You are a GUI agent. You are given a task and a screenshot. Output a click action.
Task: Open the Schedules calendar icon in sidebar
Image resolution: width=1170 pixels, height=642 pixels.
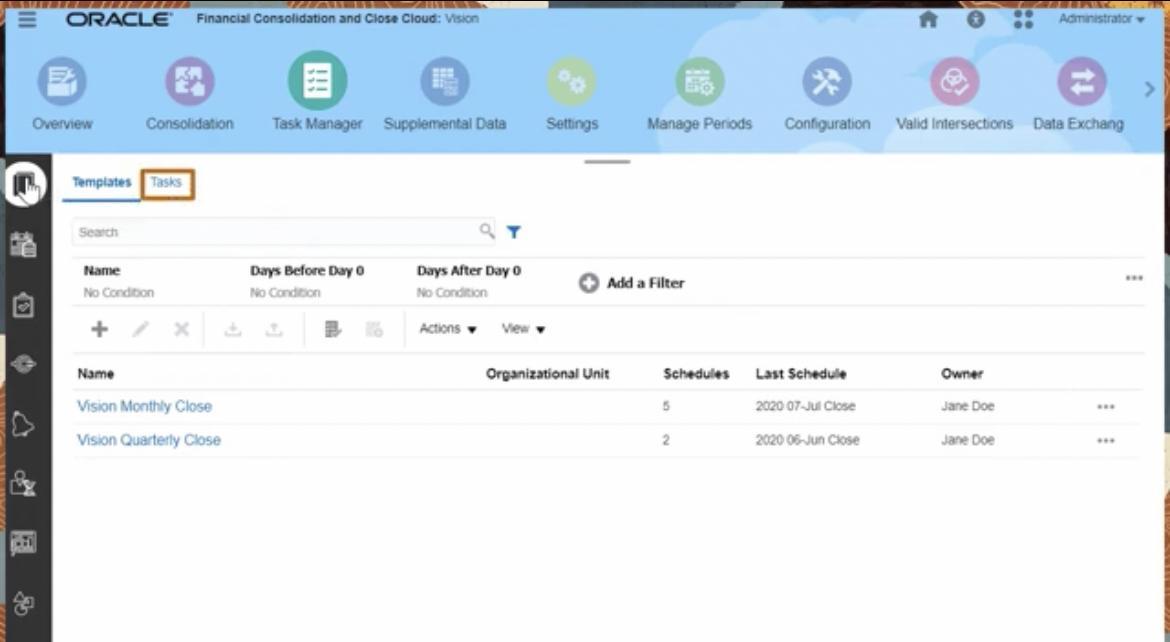point(23,244)
